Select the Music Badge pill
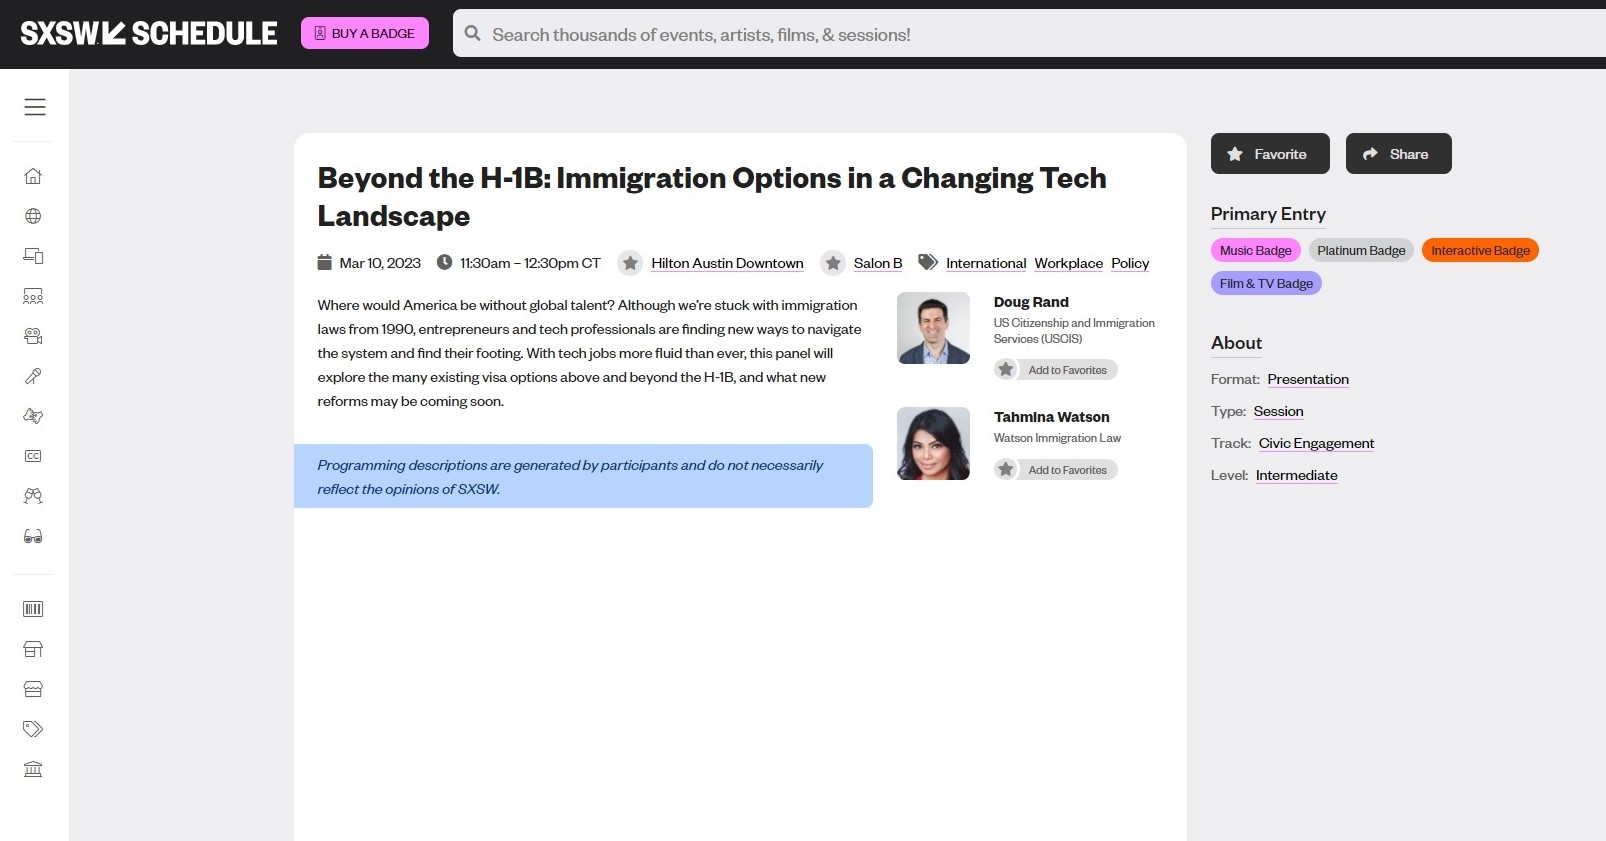 pos(1256,250)
